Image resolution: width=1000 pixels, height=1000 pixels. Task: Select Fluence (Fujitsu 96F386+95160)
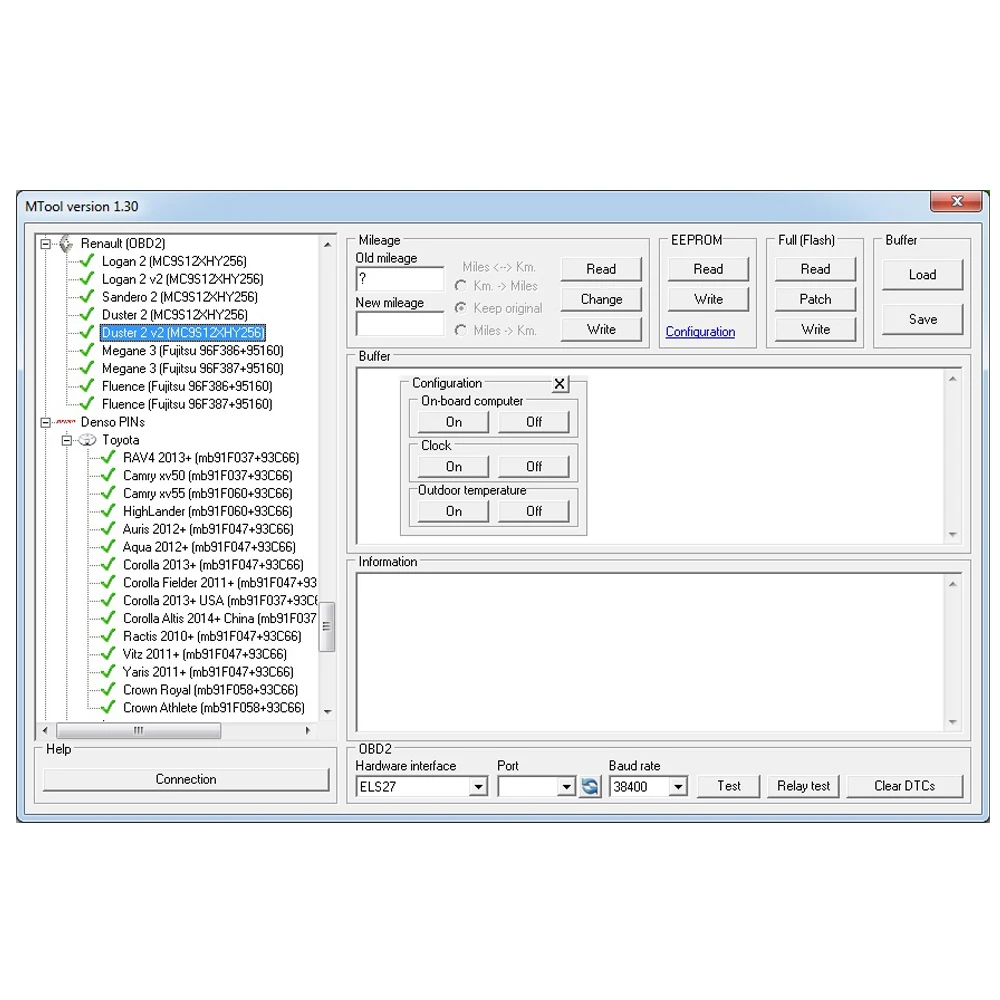point(187,386)
